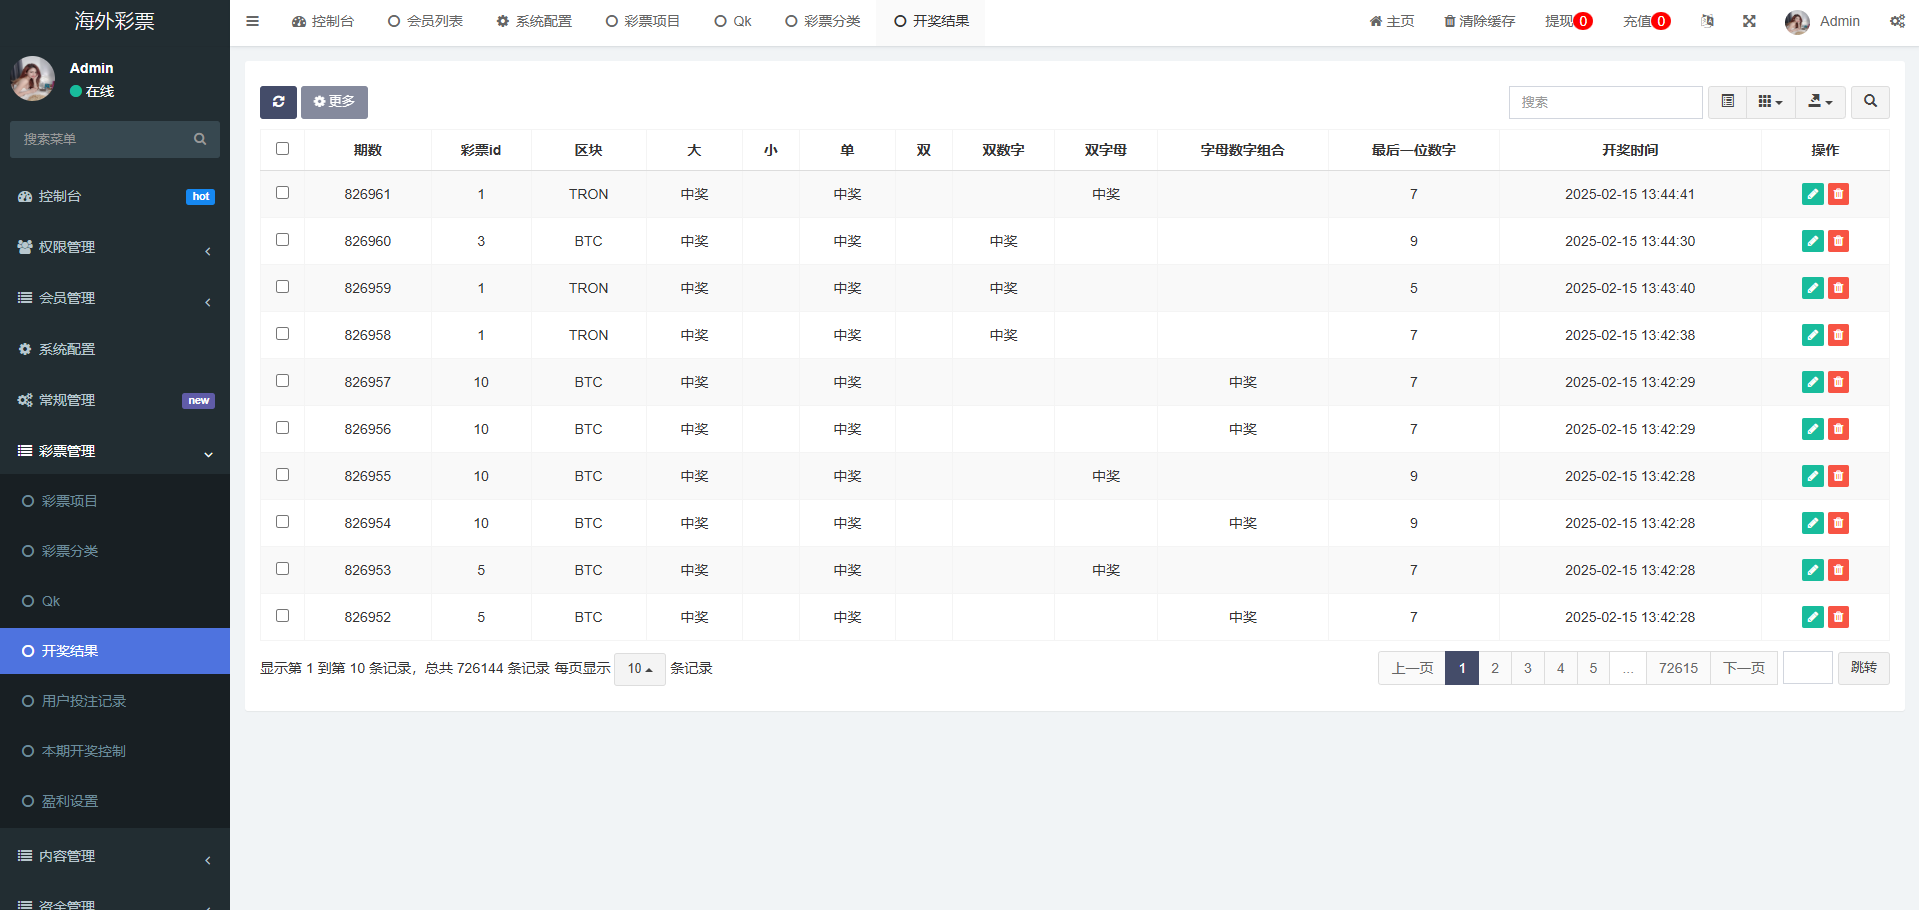Open the export data dropdown

[1820, 102]
